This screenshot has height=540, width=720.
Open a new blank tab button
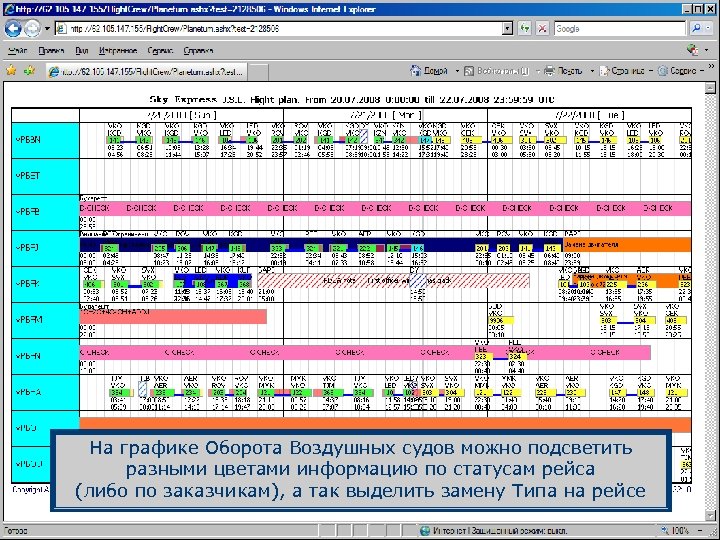coord(258,72)
